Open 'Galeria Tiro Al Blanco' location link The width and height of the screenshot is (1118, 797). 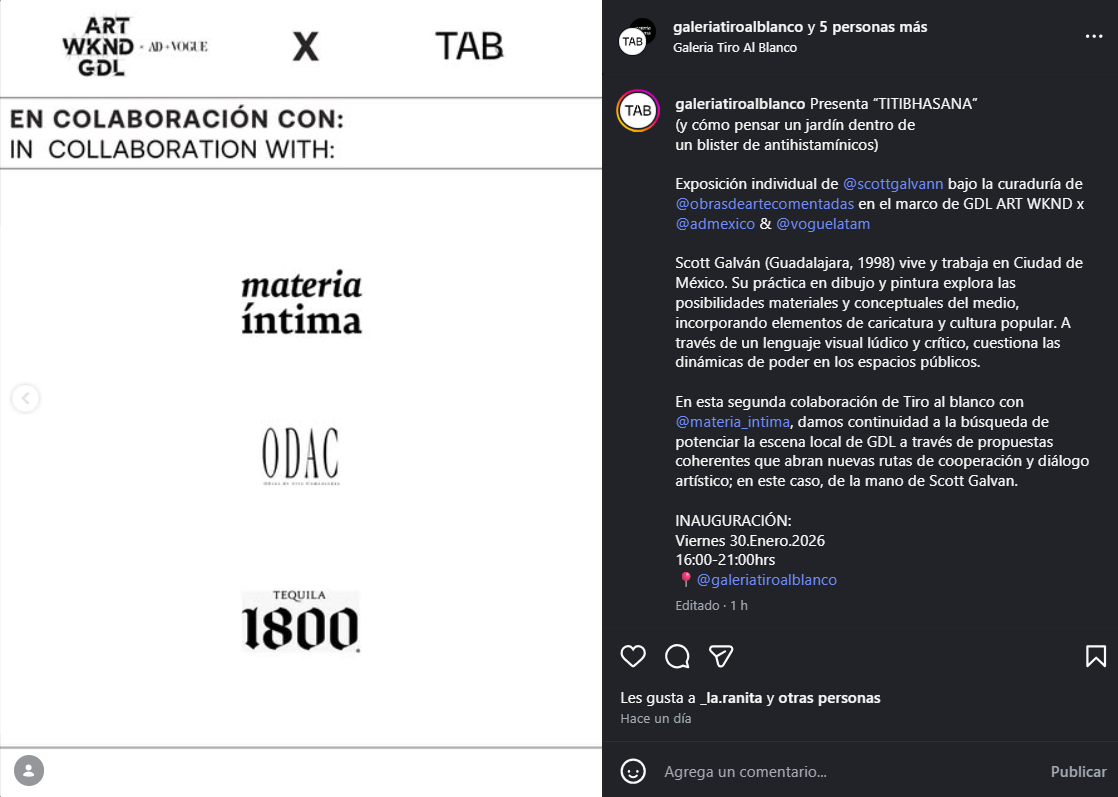735,48
